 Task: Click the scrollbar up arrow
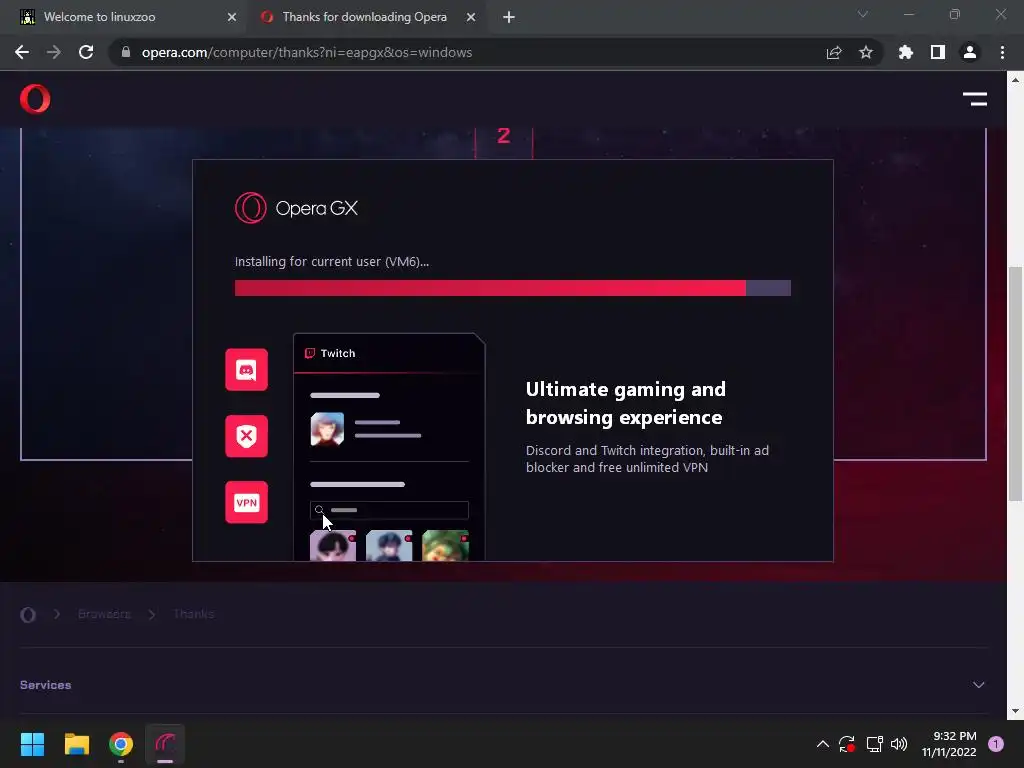[x=1015, y=80]
